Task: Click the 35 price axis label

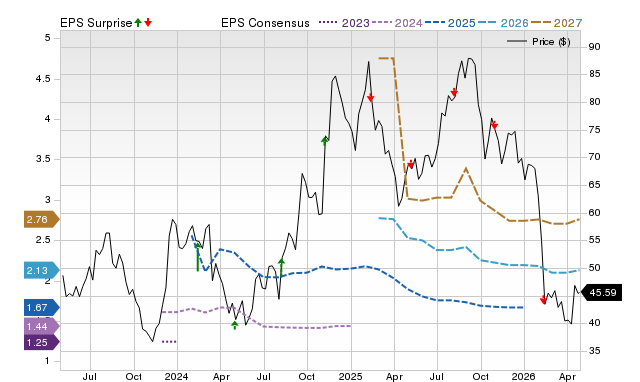Action: coord(594,351)
